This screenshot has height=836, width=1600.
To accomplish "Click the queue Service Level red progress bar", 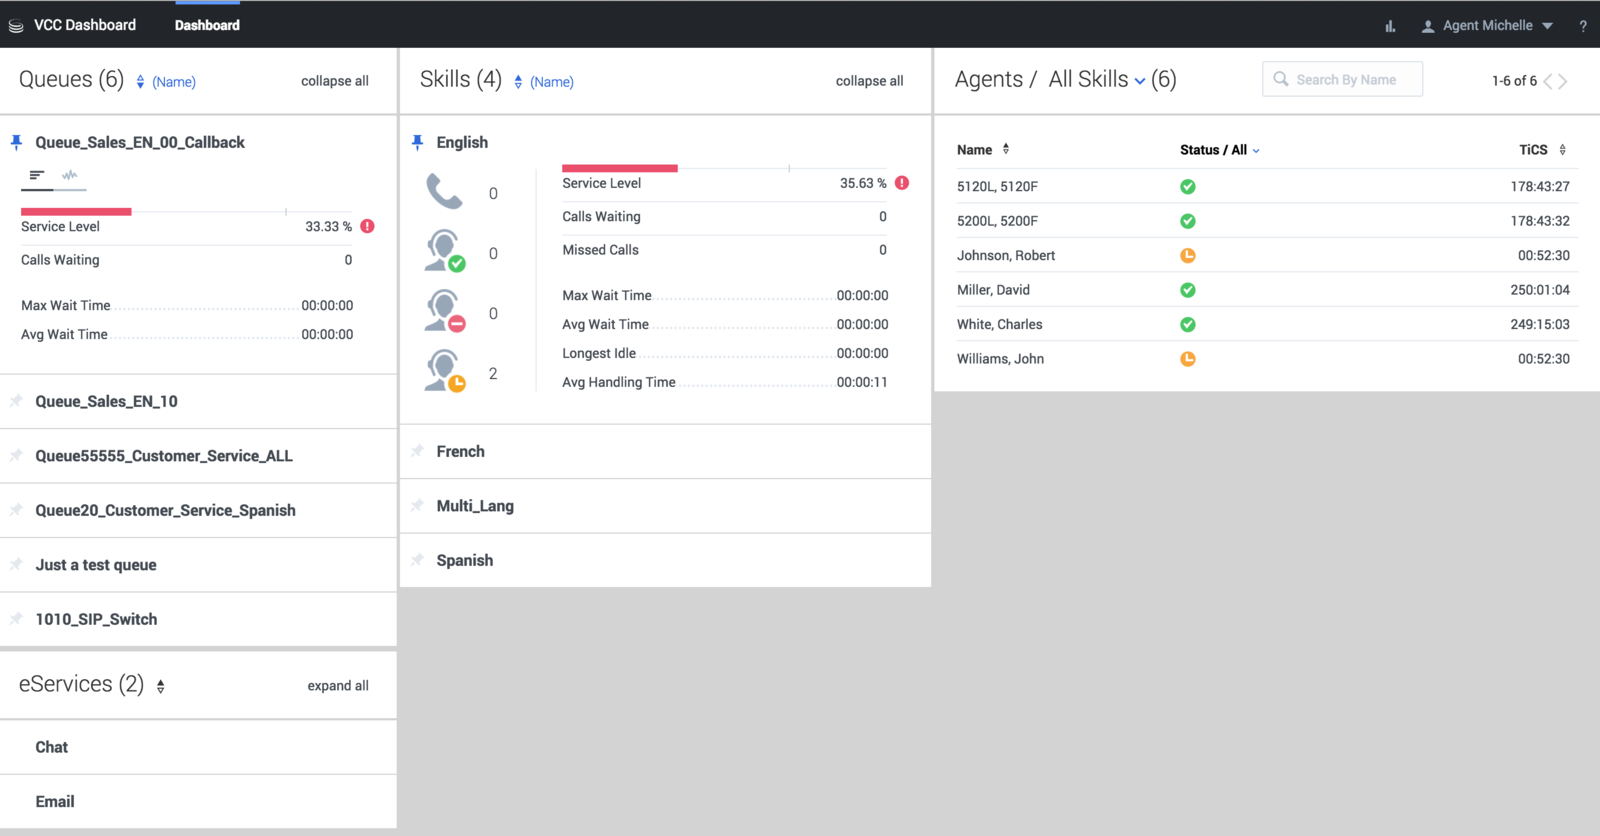I will [x=76, y=211].
